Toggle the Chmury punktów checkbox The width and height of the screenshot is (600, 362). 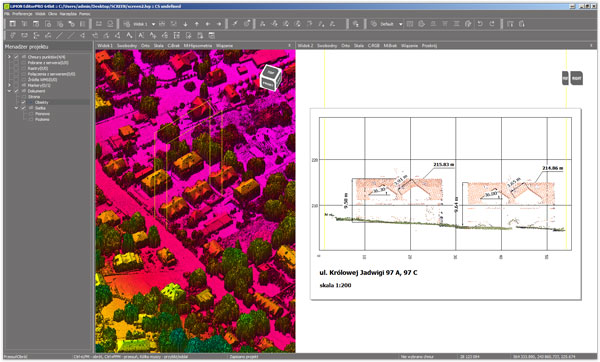coord(16,57)
